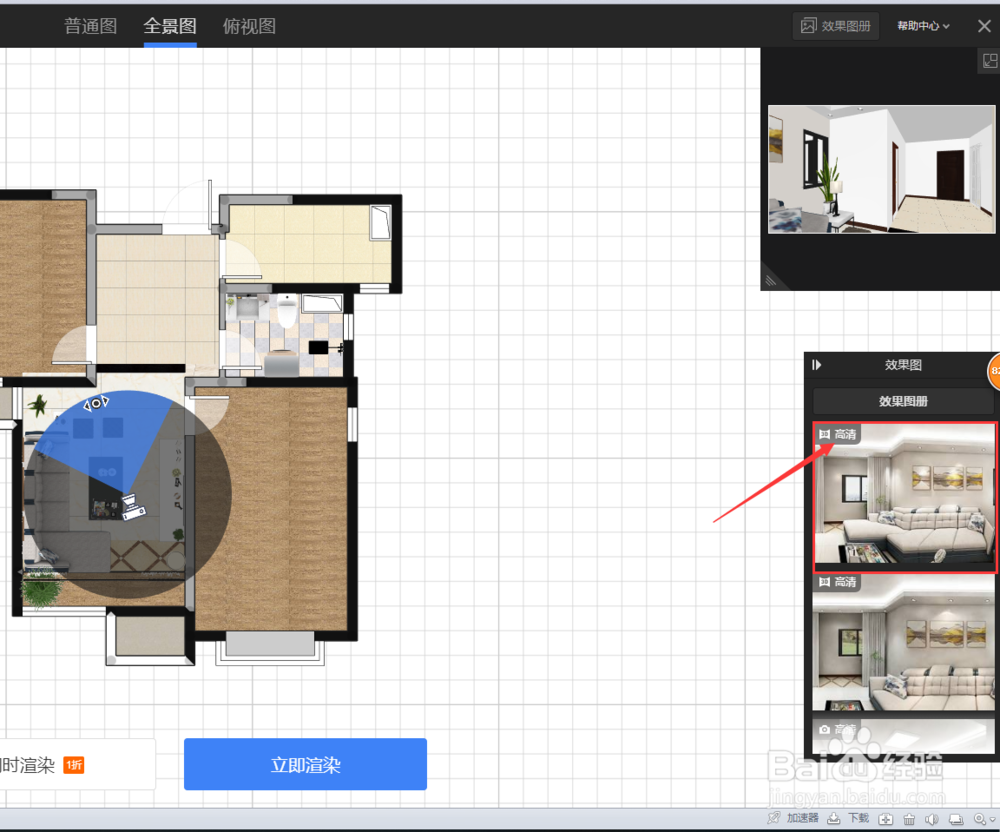
Task: Click the 效果图册 button in the side panel
Action: coord(902,401)
